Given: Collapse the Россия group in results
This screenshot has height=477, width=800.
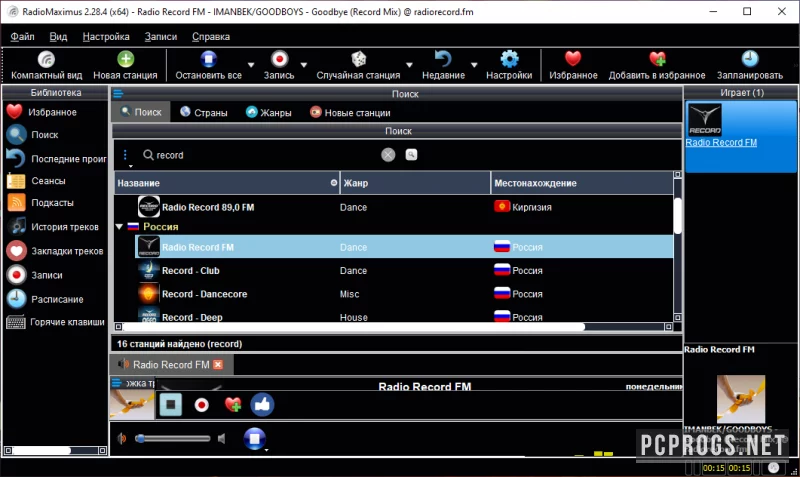Looking at the screenshot, I should click(x=119, y=226).
